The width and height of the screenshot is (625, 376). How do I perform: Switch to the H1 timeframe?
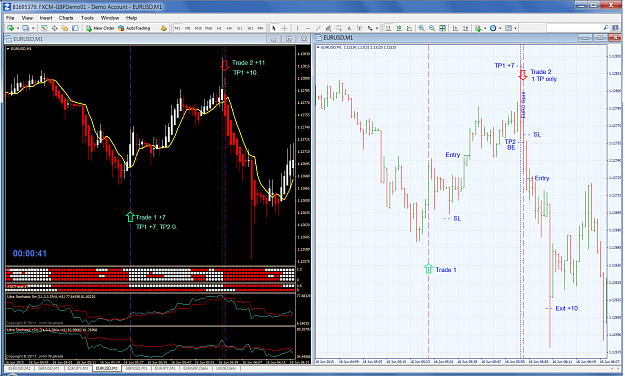pyautogui.click(x=219, y=28)
